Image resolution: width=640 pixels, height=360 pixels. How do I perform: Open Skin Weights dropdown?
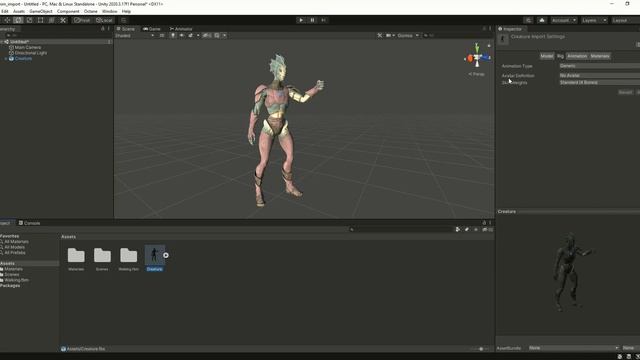click(600, 82)
